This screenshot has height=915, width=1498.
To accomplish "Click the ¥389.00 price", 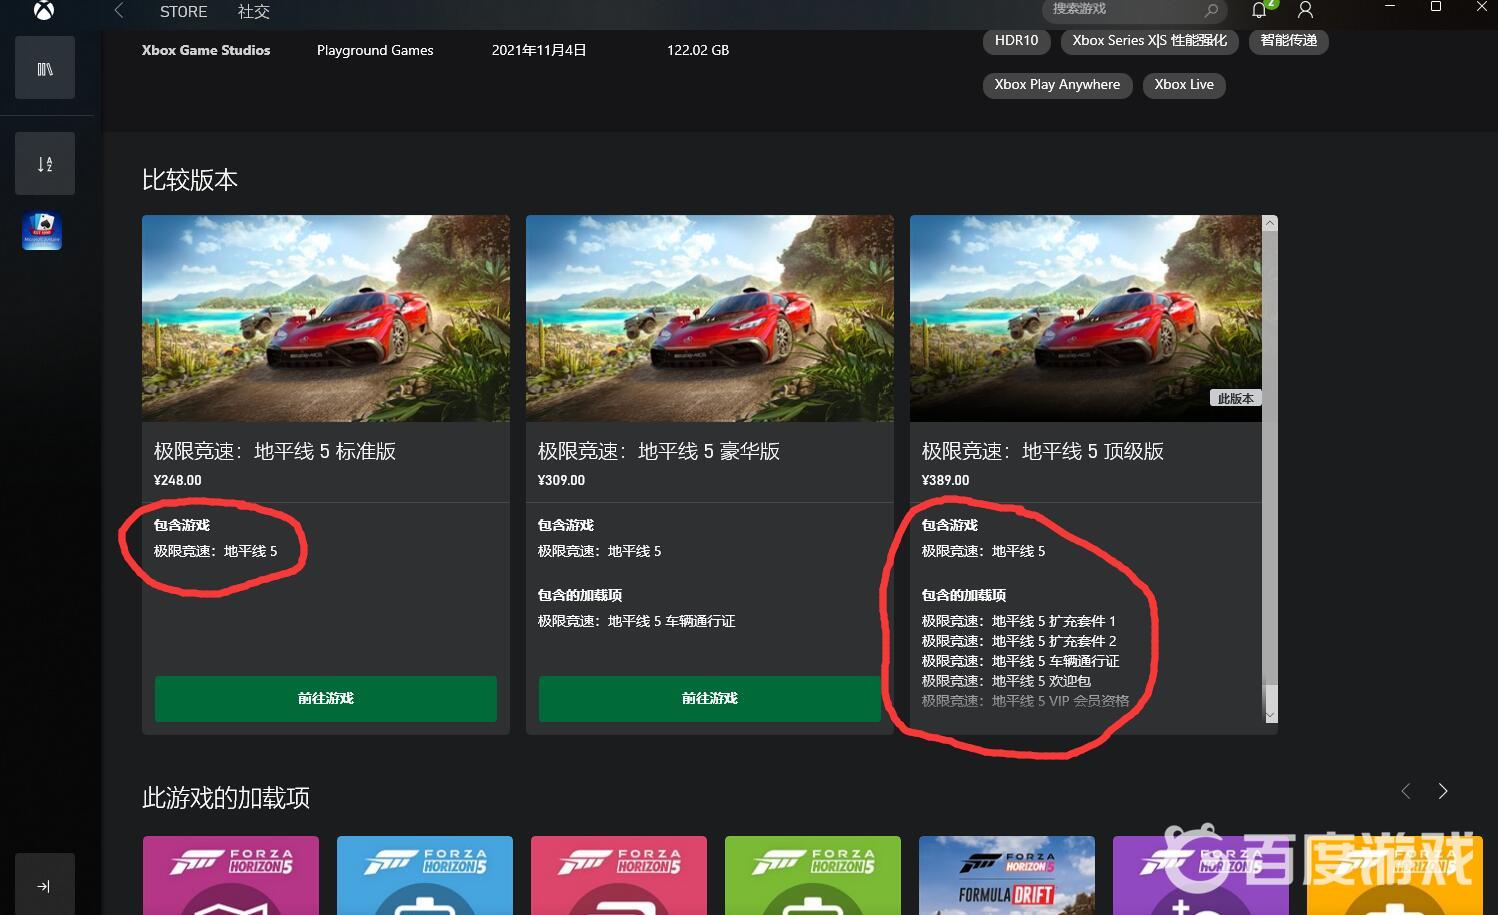I will coord(945,480).
